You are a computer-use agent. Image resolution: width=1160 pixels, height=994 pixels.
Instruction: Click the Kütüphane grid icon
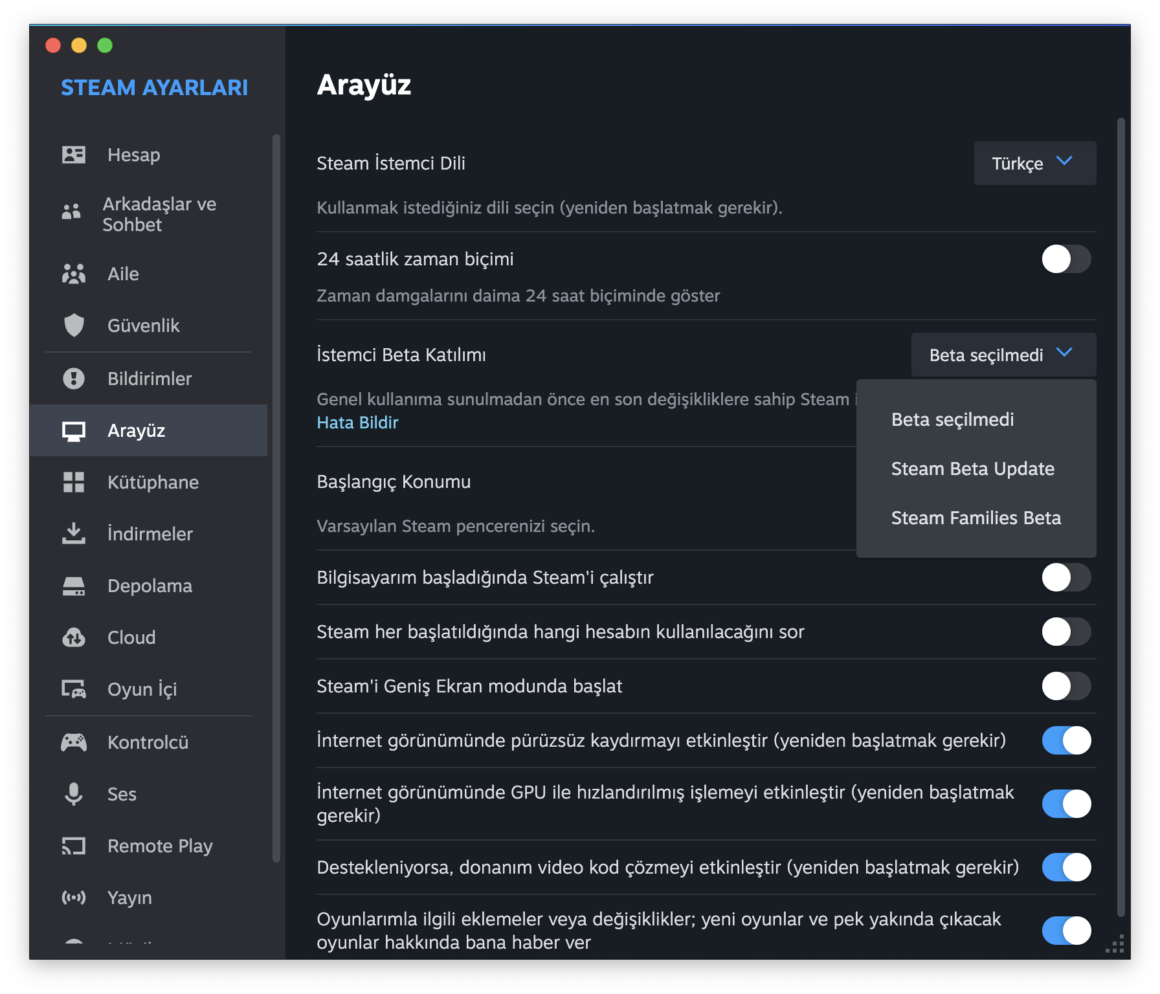(73, 482)
